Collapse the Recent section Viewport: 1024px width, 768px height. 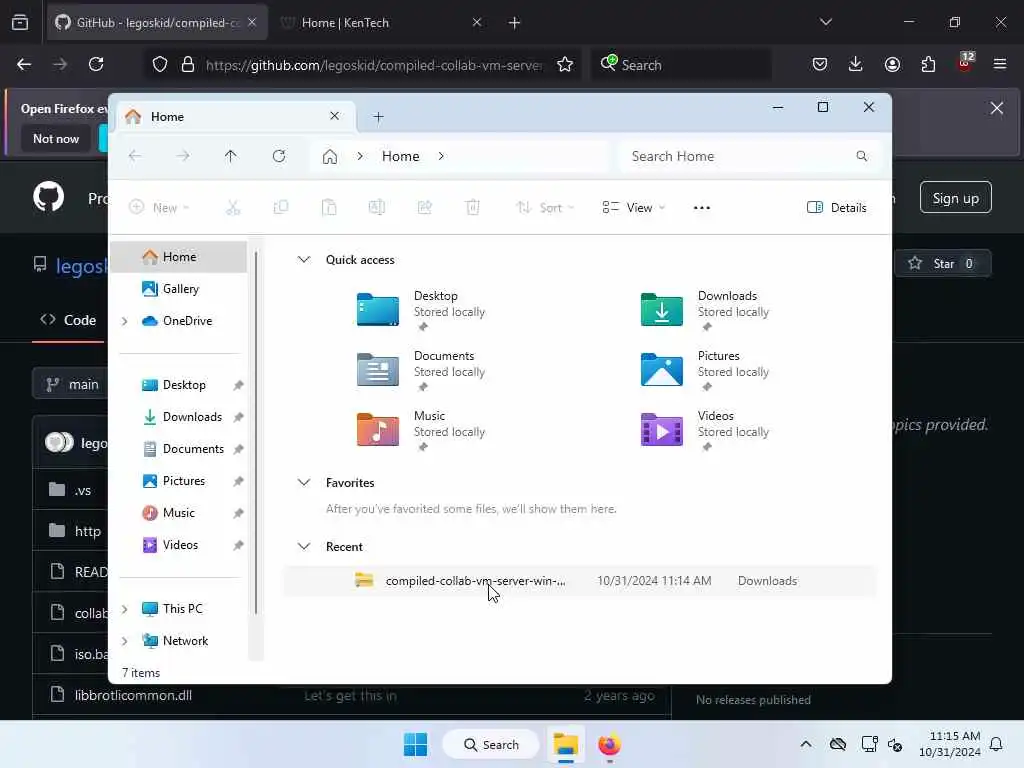[x=304, y=547]
